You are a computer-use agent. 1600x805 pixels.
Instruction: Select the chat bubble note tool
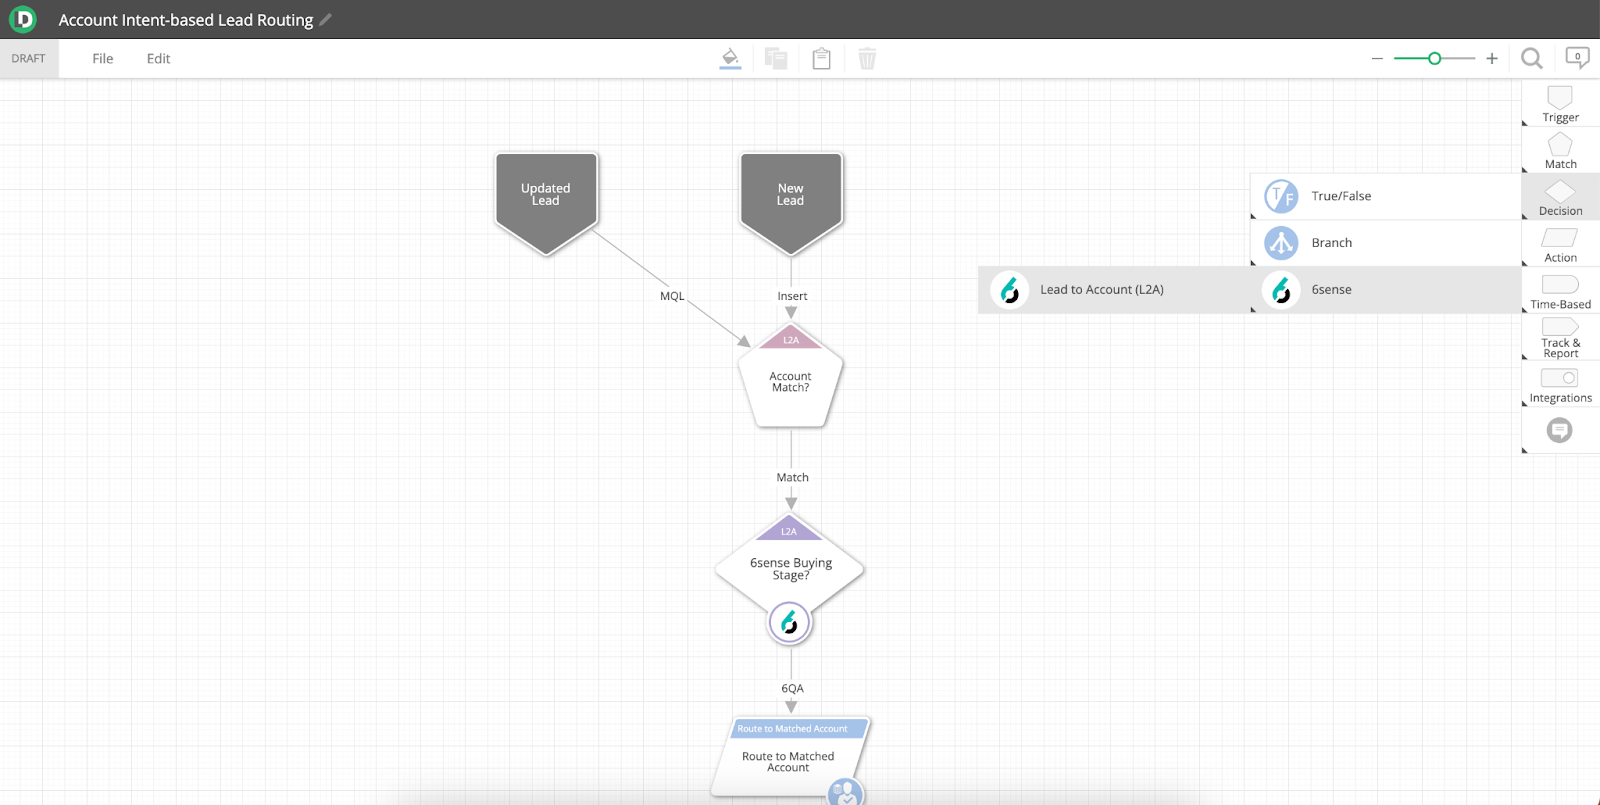coord(1559,430)
